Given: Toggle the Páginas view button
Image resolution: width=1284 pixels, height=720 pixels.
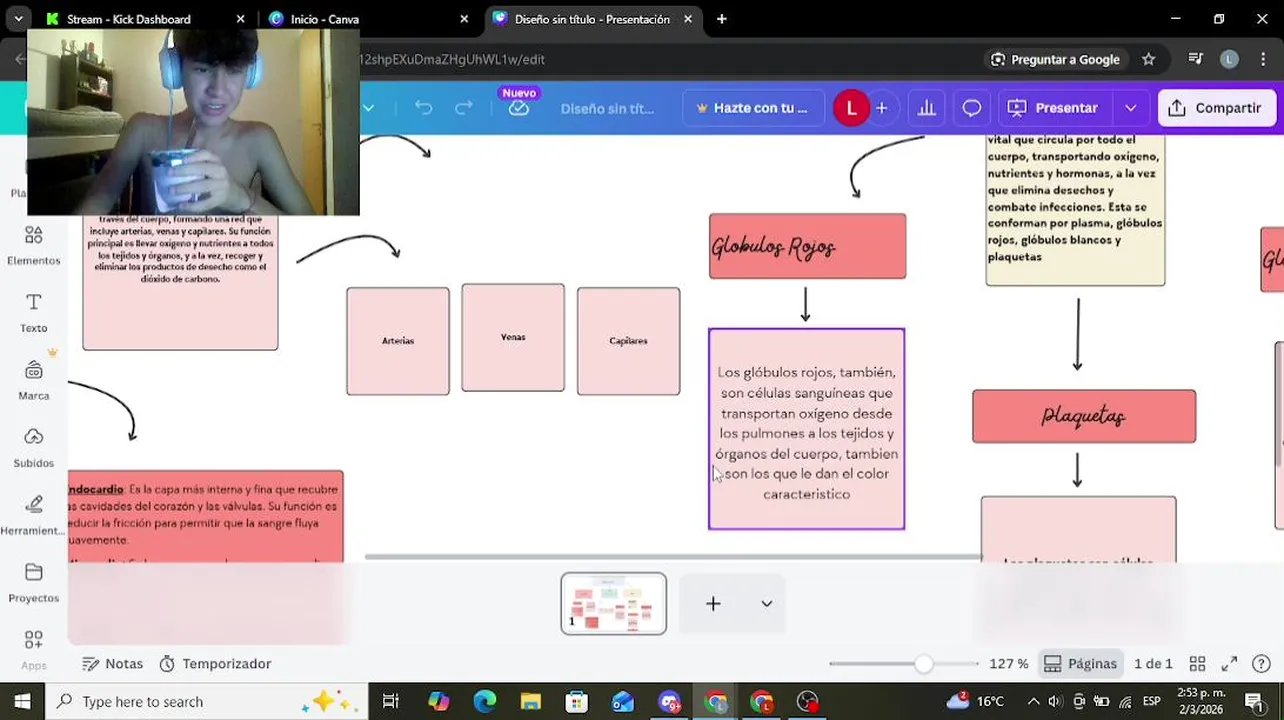Looking at the screenshot, I should 1080,664.
